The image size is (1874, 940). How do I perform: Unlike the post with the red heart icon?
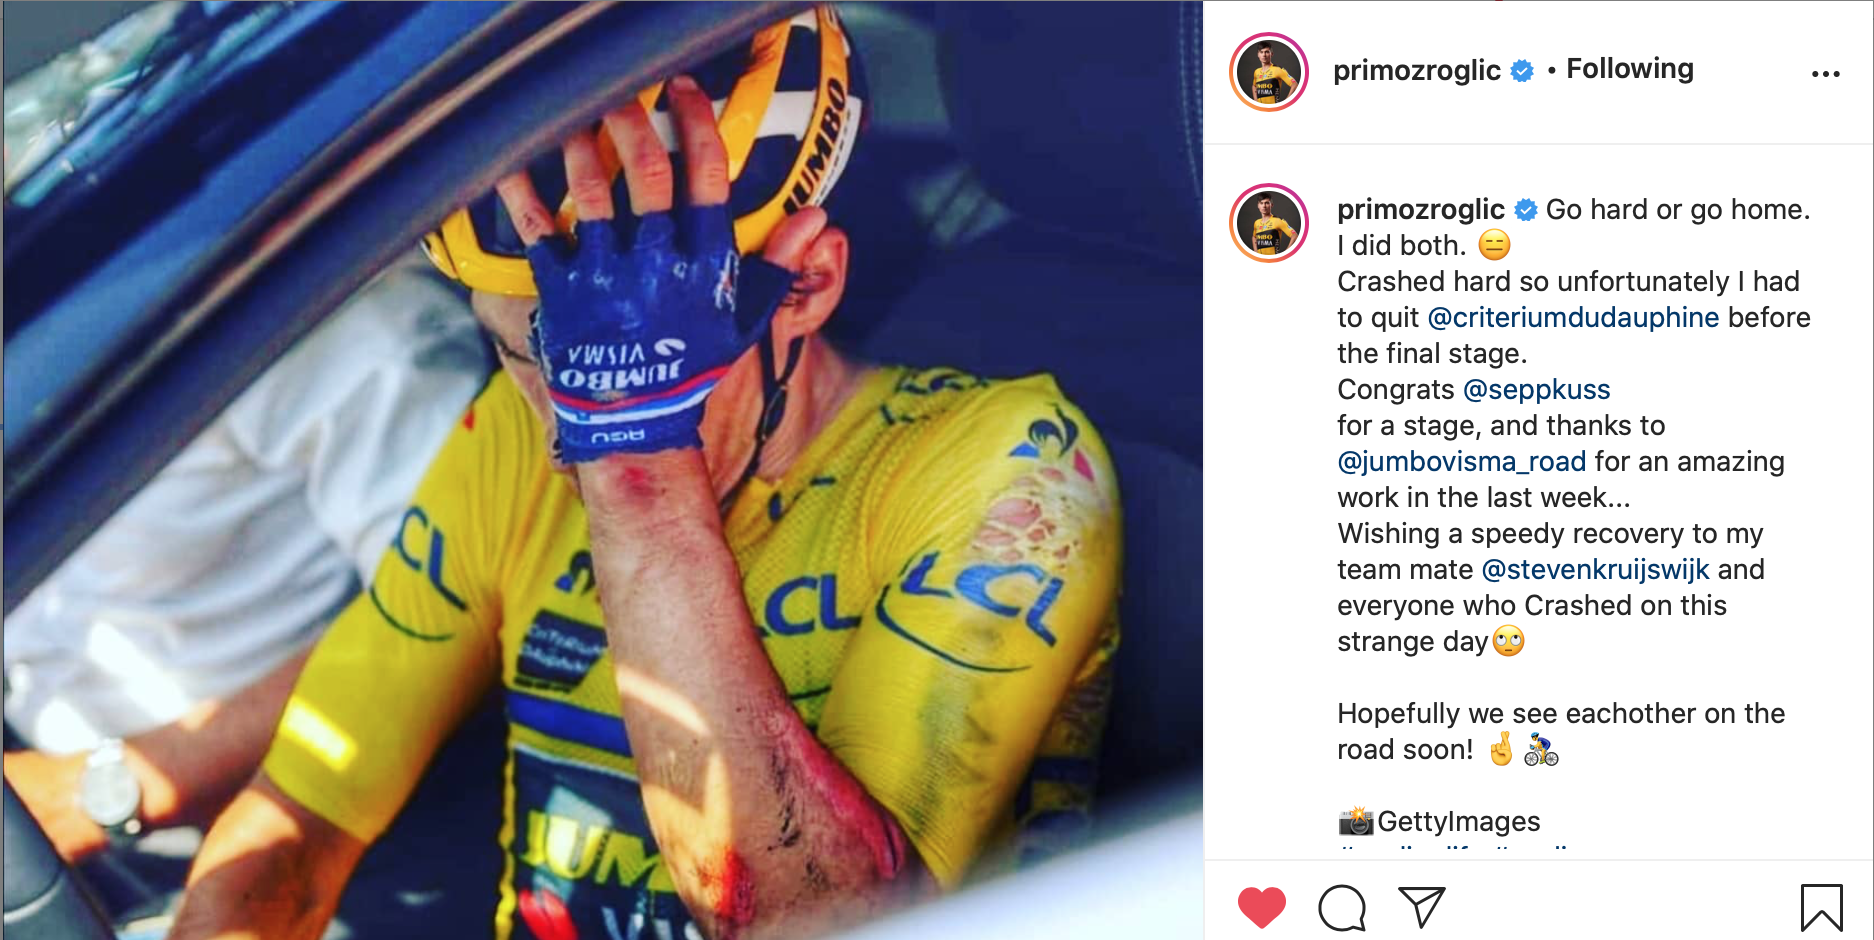[x=1261, y=907]
